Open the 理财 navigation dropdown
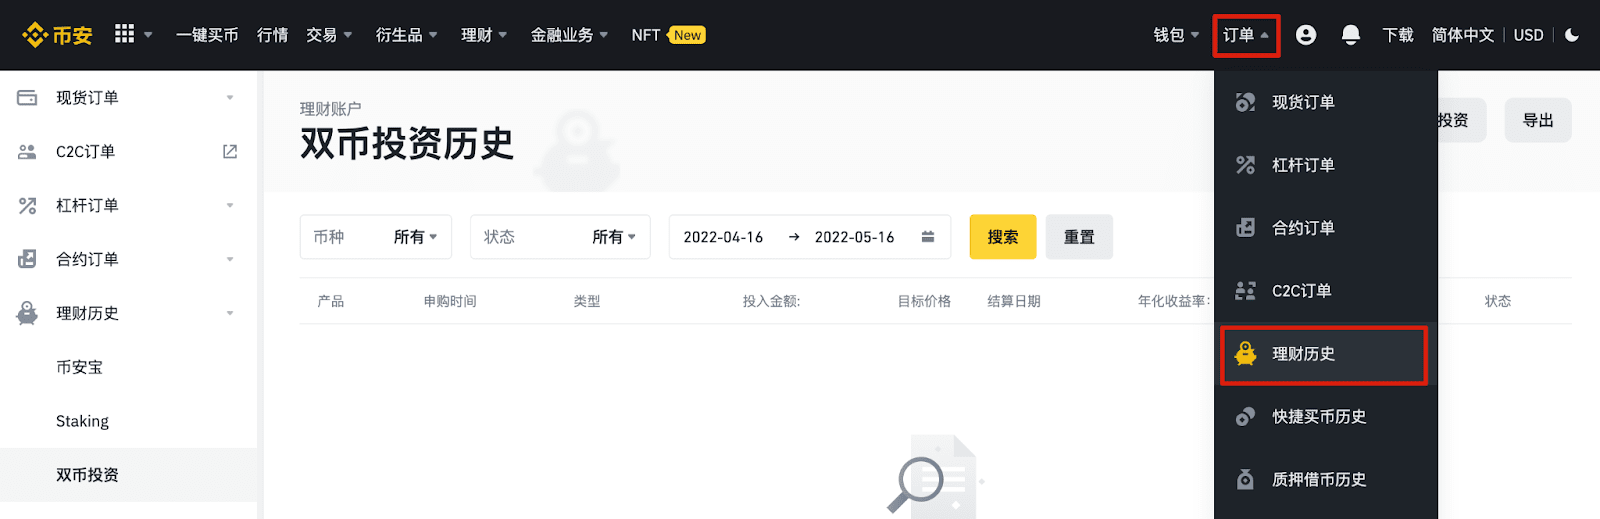Viewport: 1600px width, 519px height. click(x=484, y=35)
